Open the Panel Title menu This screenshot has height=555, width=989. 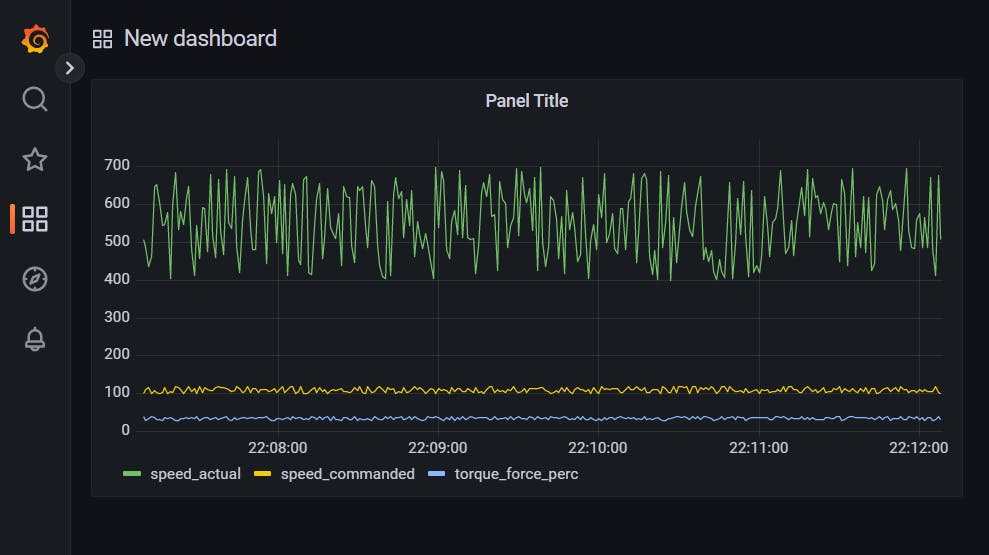(527, 101)
